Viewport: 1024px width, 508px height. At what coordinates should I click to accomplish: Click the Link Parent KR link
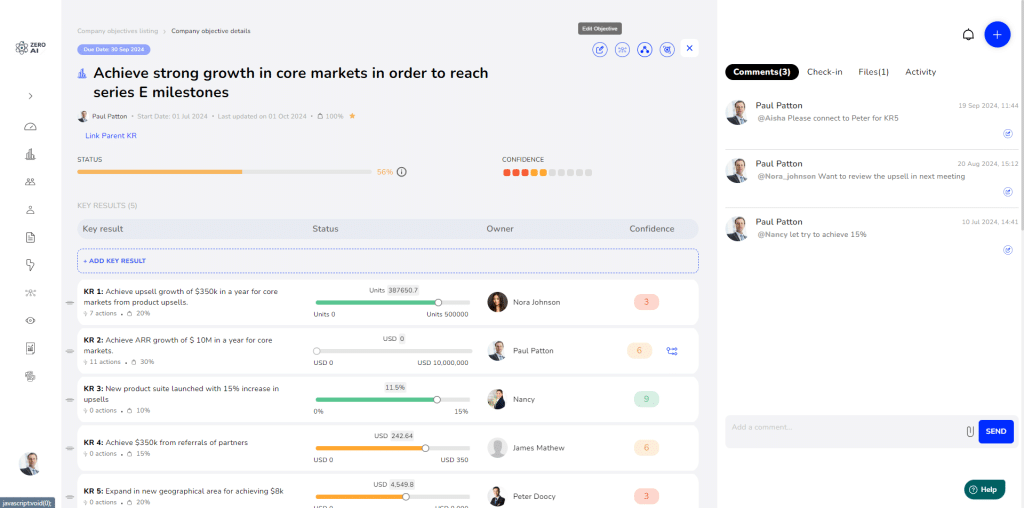[x=111, y=136]
